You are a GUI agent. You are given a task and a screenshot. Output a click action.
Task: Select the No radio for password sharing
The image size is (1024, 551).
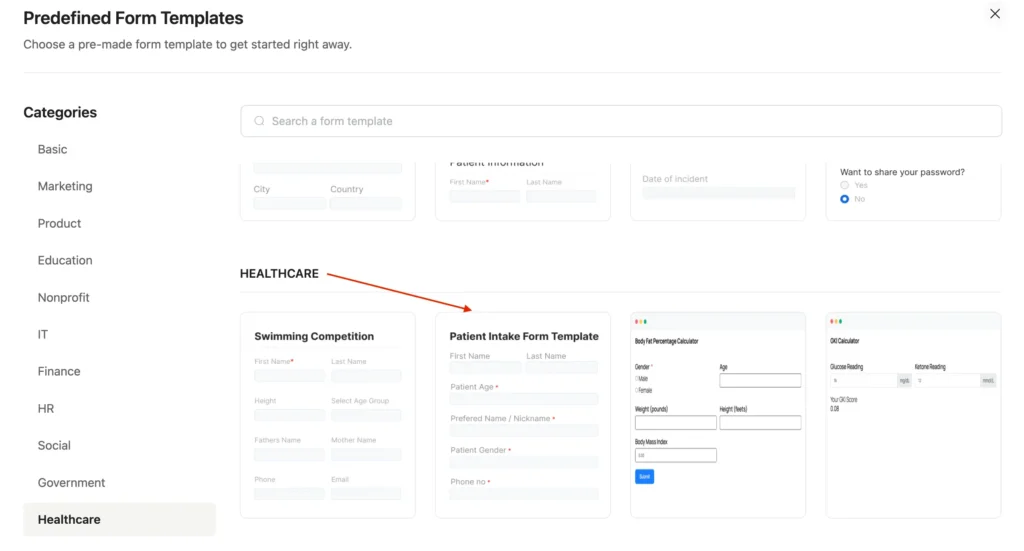(845, 199)
